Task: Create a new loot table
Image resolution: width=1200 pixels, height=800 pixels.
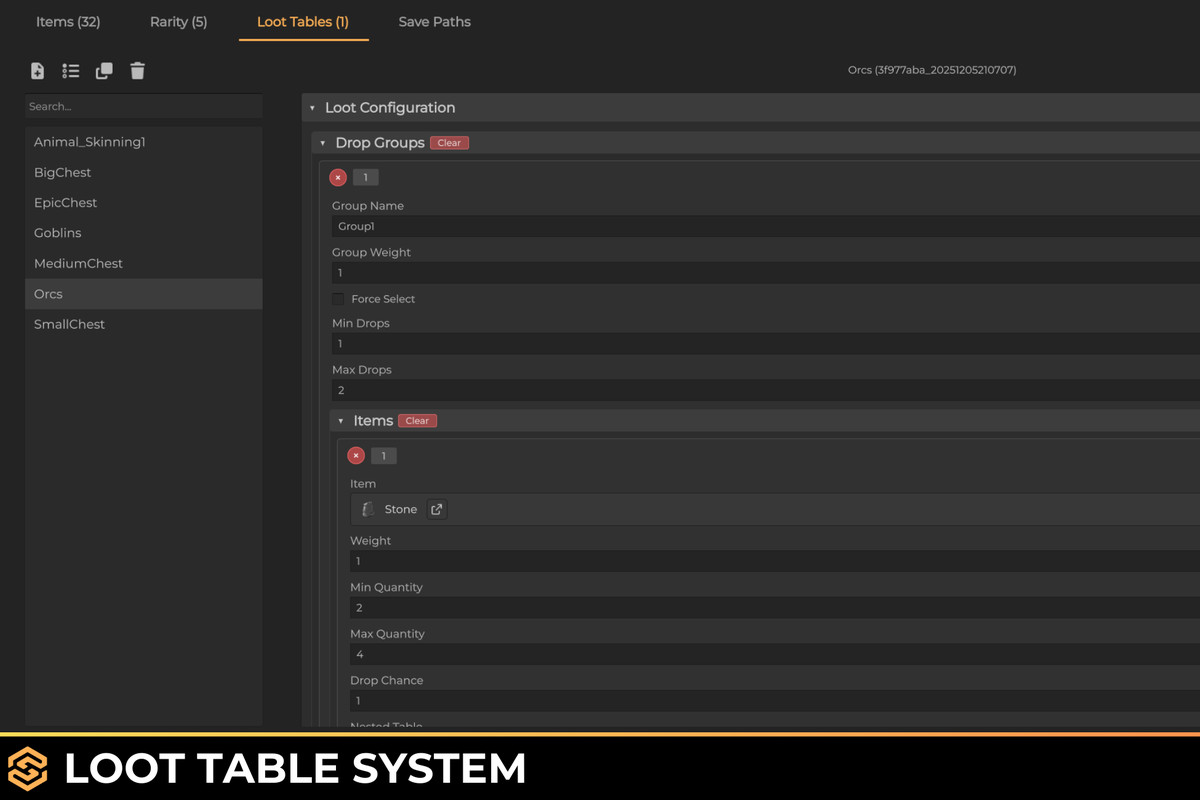Action: coord(37,71)
